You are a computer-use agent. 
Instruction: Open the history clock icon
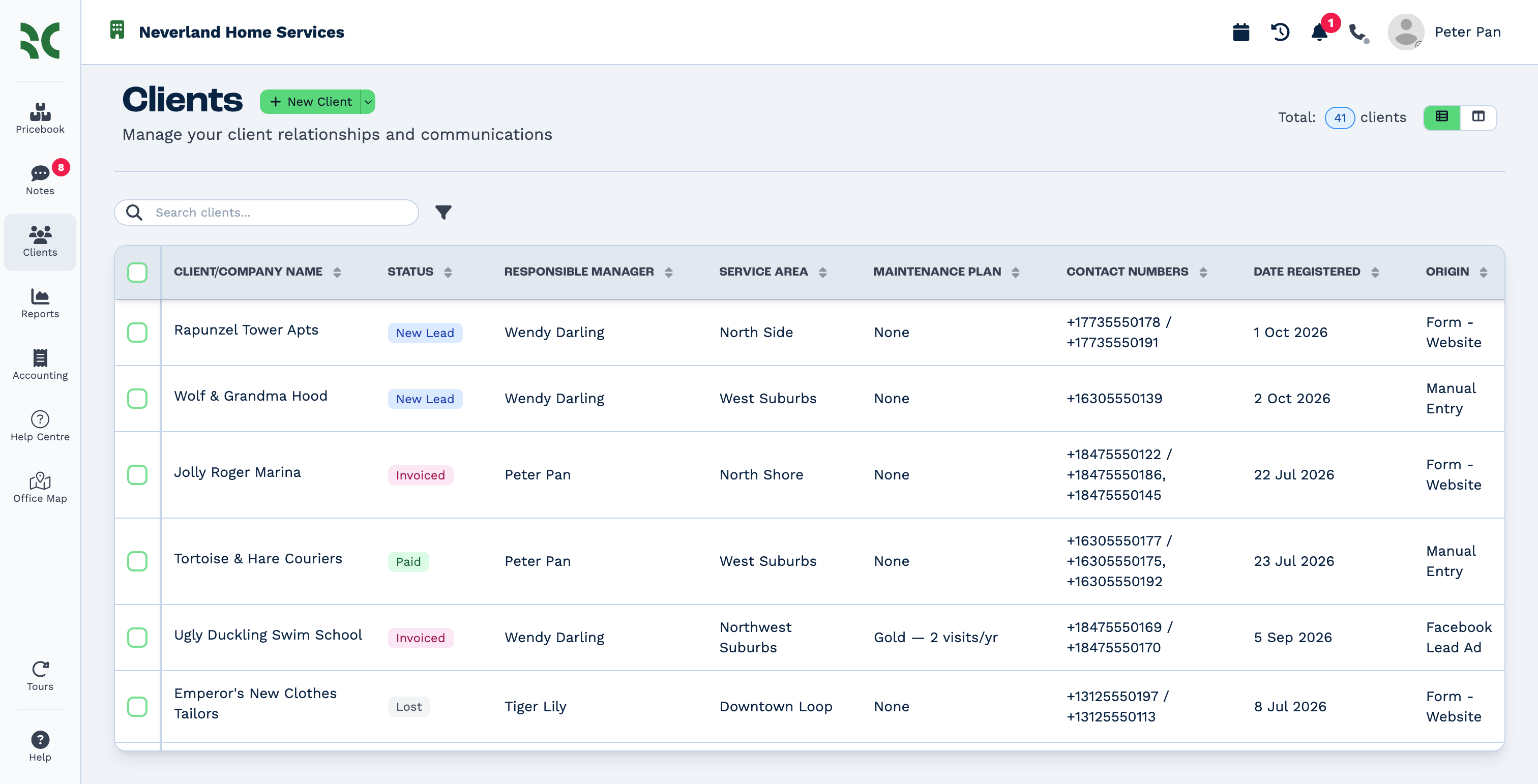(1280, 32)
